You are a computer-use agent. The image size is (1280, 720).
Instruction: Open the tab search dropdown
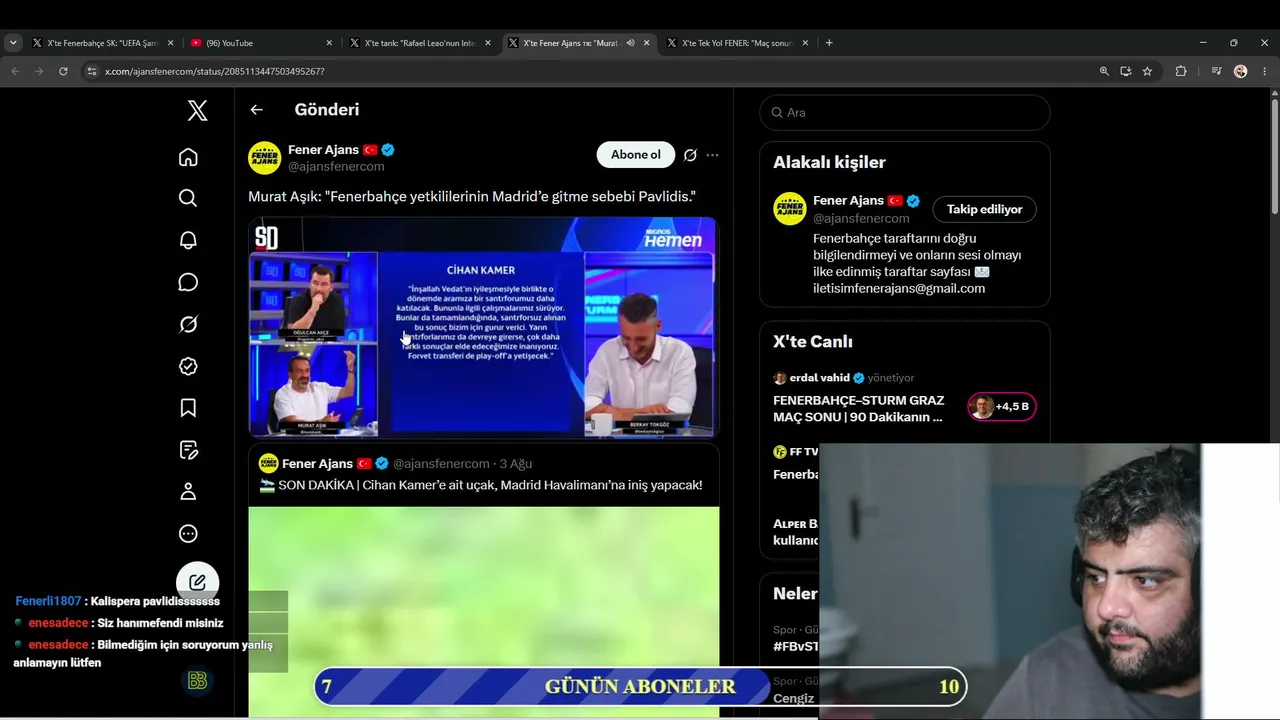pyautogui.click(x=13, y=43)
